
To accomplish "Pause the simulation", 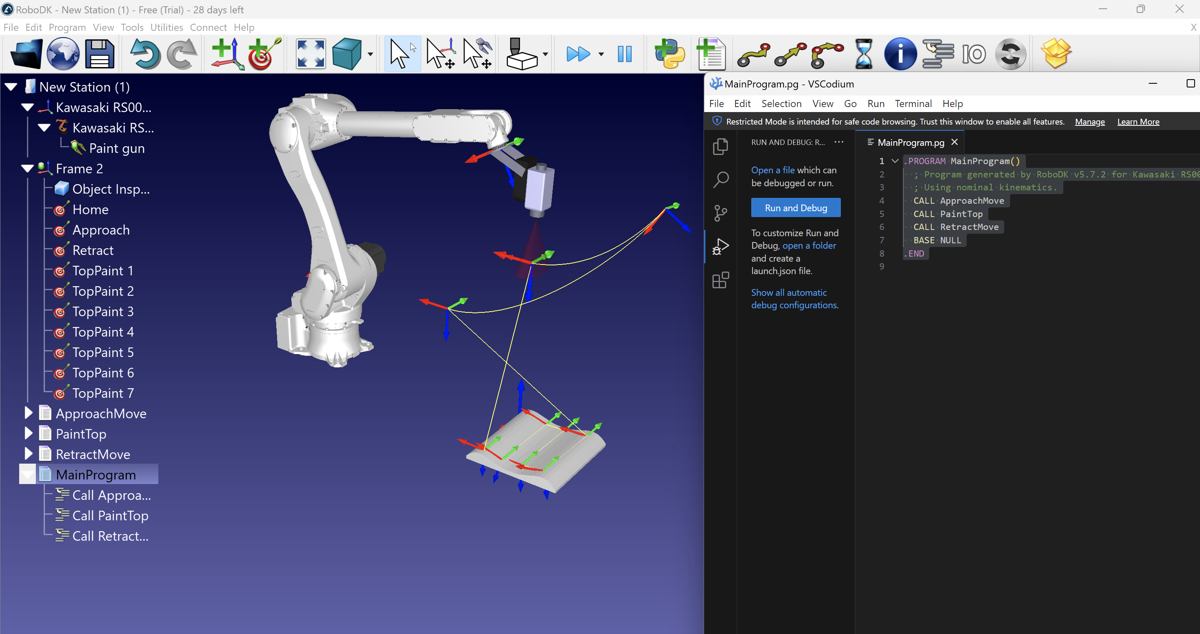I will pos(625,54).
